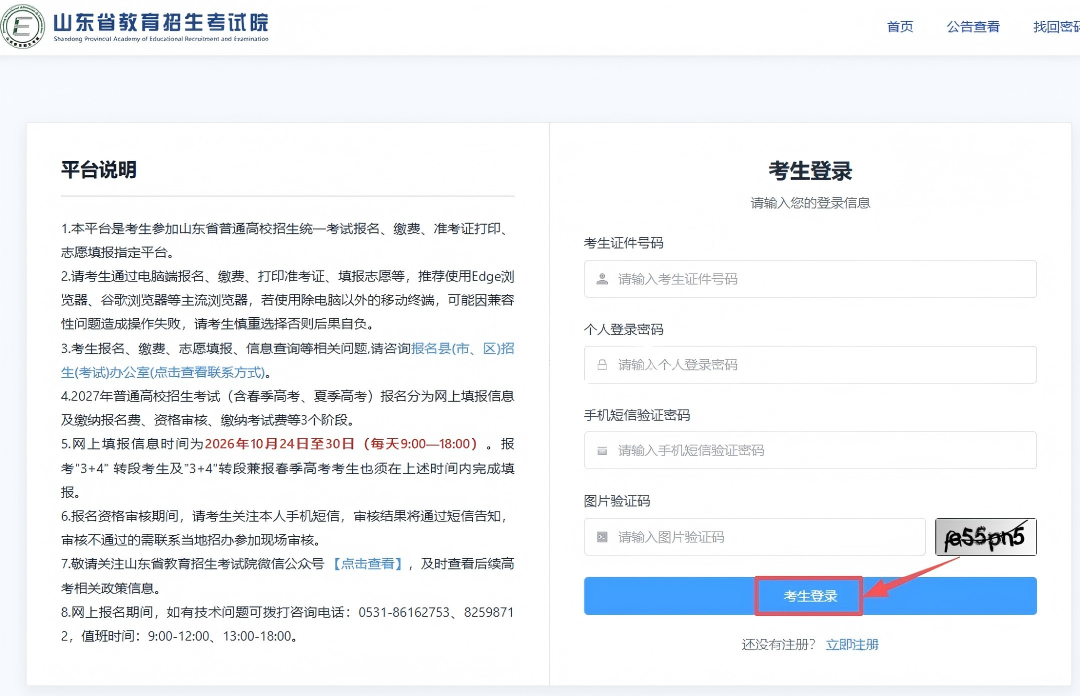Focus the 手机短信验证密码 input field

pyautogui.click(x=810, y=450)
